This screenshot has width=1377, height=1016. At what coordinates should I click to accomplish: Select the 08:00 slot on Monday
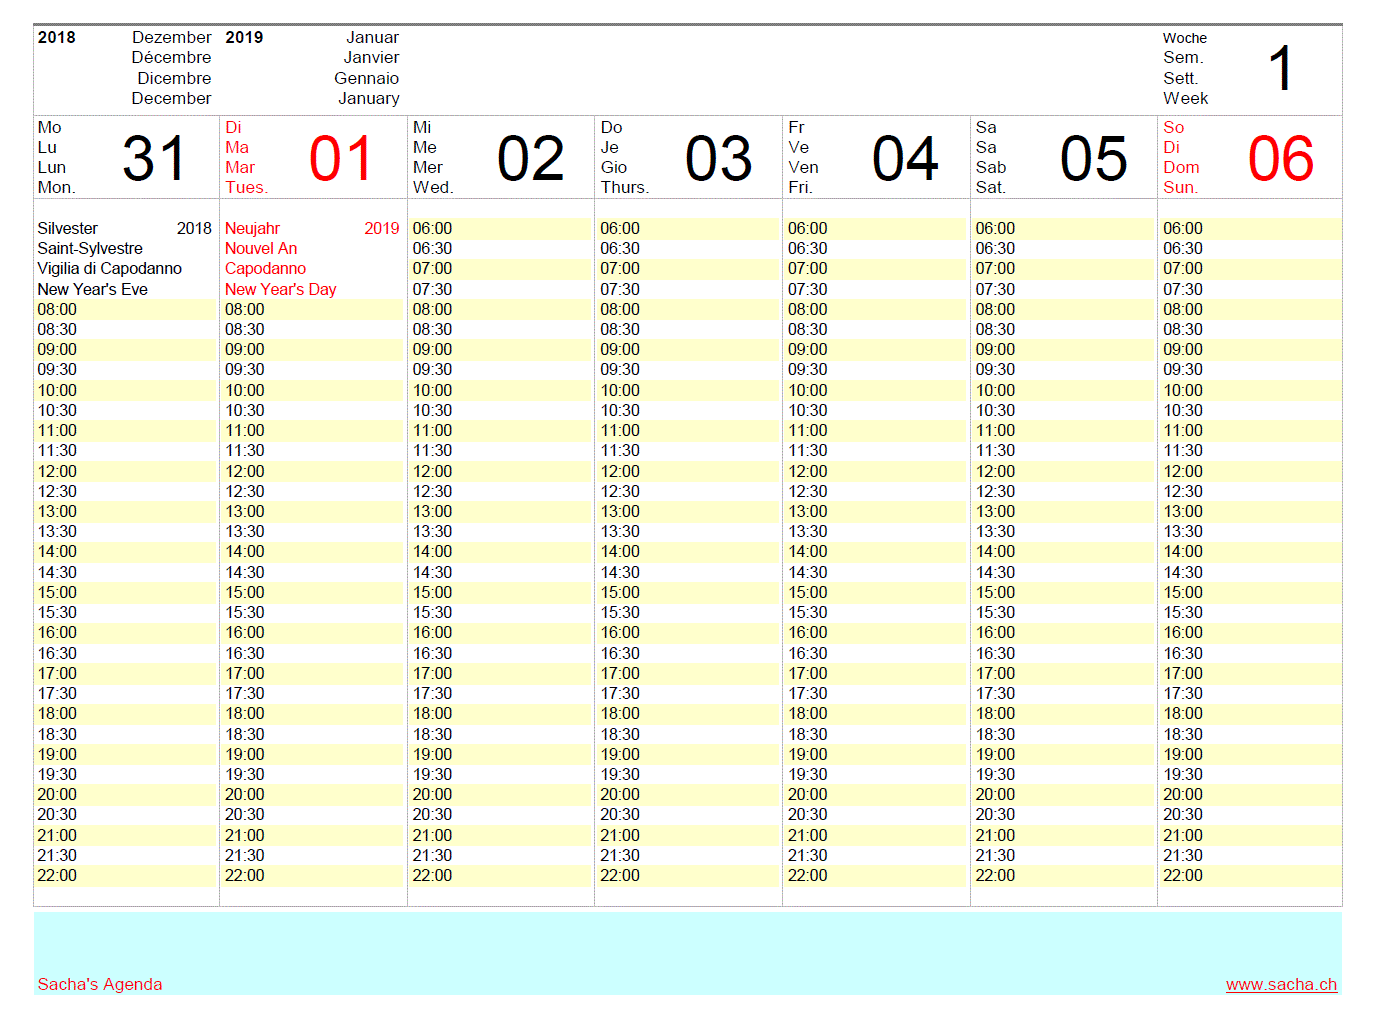125,309
